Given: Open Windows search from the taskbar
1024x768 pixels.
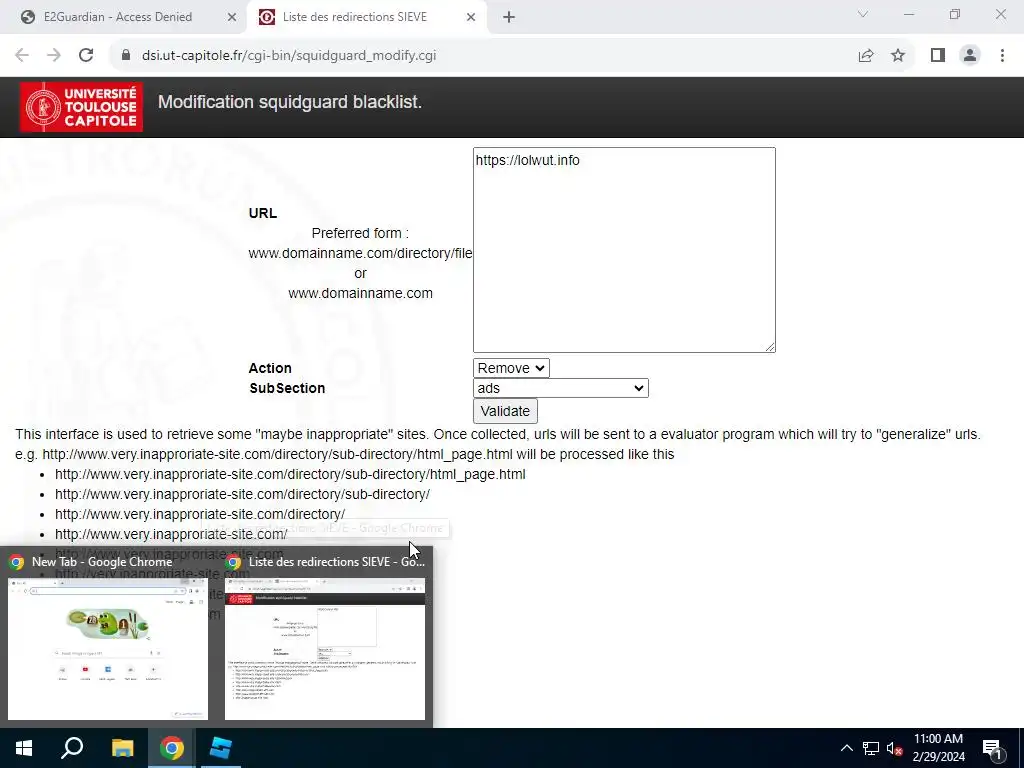Looking at the screenshot, I should coord(72,748).
